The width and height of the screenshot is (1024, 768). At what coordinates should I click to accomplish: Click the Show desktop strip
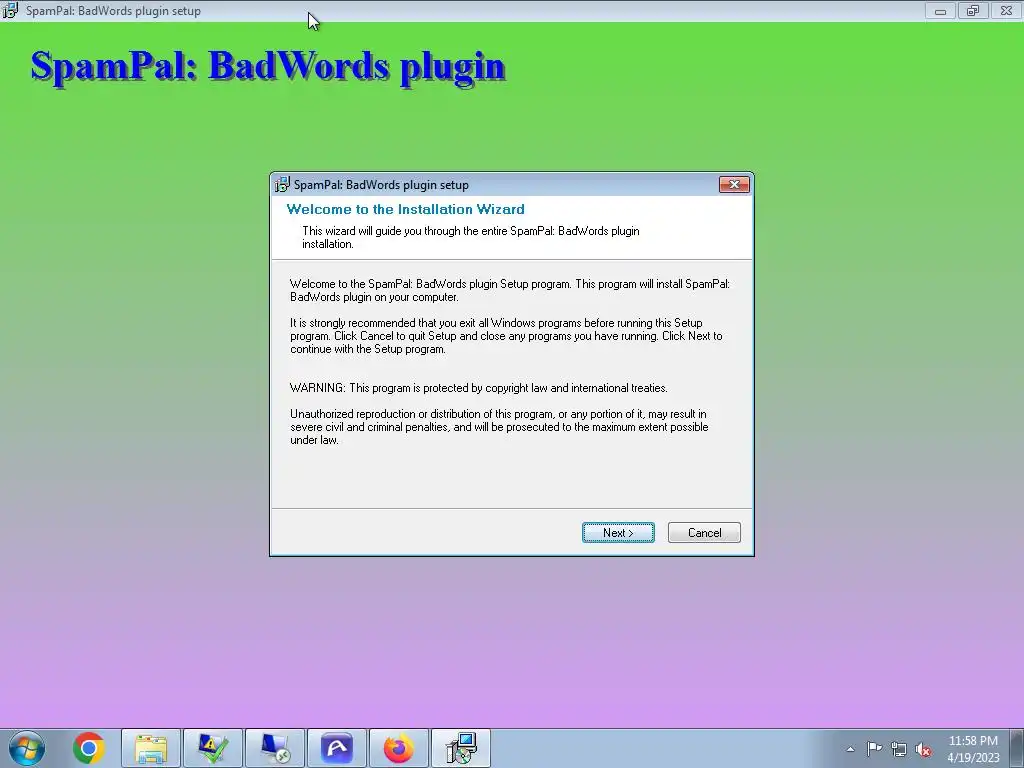click(x=1017, y=748)
